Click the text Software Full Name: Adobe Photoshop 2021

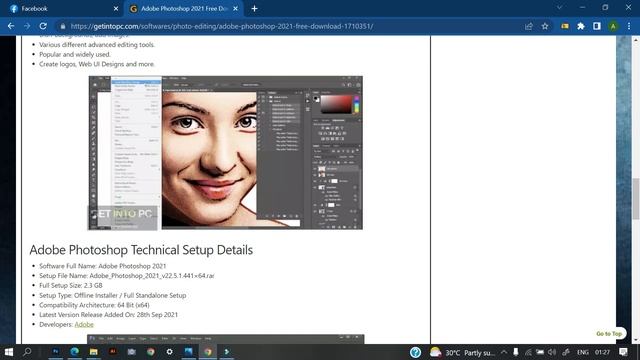[102, 266]
